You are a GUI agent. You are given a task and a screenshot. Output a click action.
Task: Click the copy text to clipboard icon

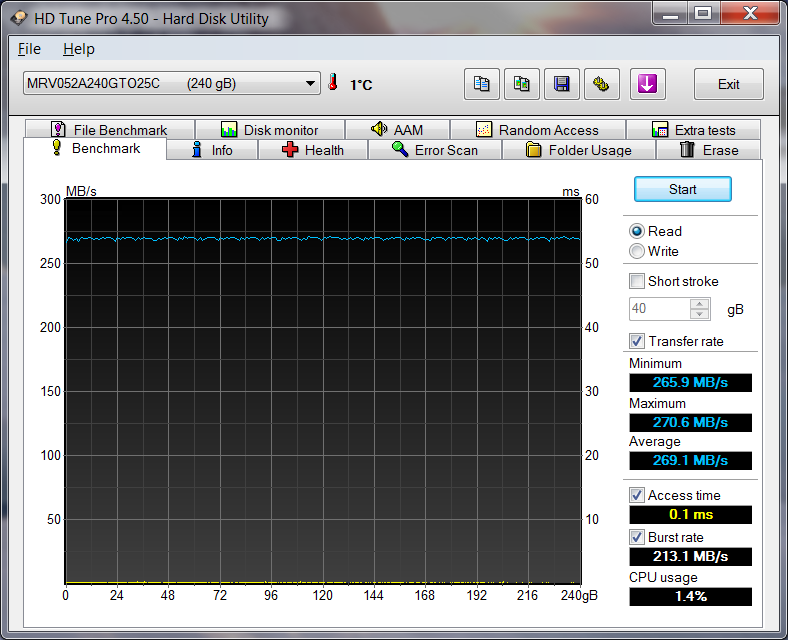coord(482,84)
